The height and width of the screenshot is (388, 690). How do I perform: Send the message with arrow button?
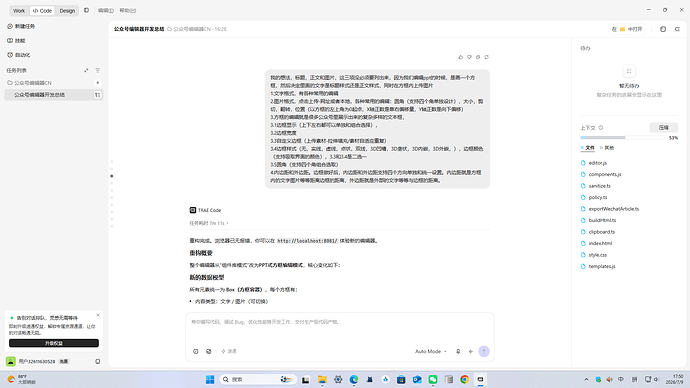(484, 351)
